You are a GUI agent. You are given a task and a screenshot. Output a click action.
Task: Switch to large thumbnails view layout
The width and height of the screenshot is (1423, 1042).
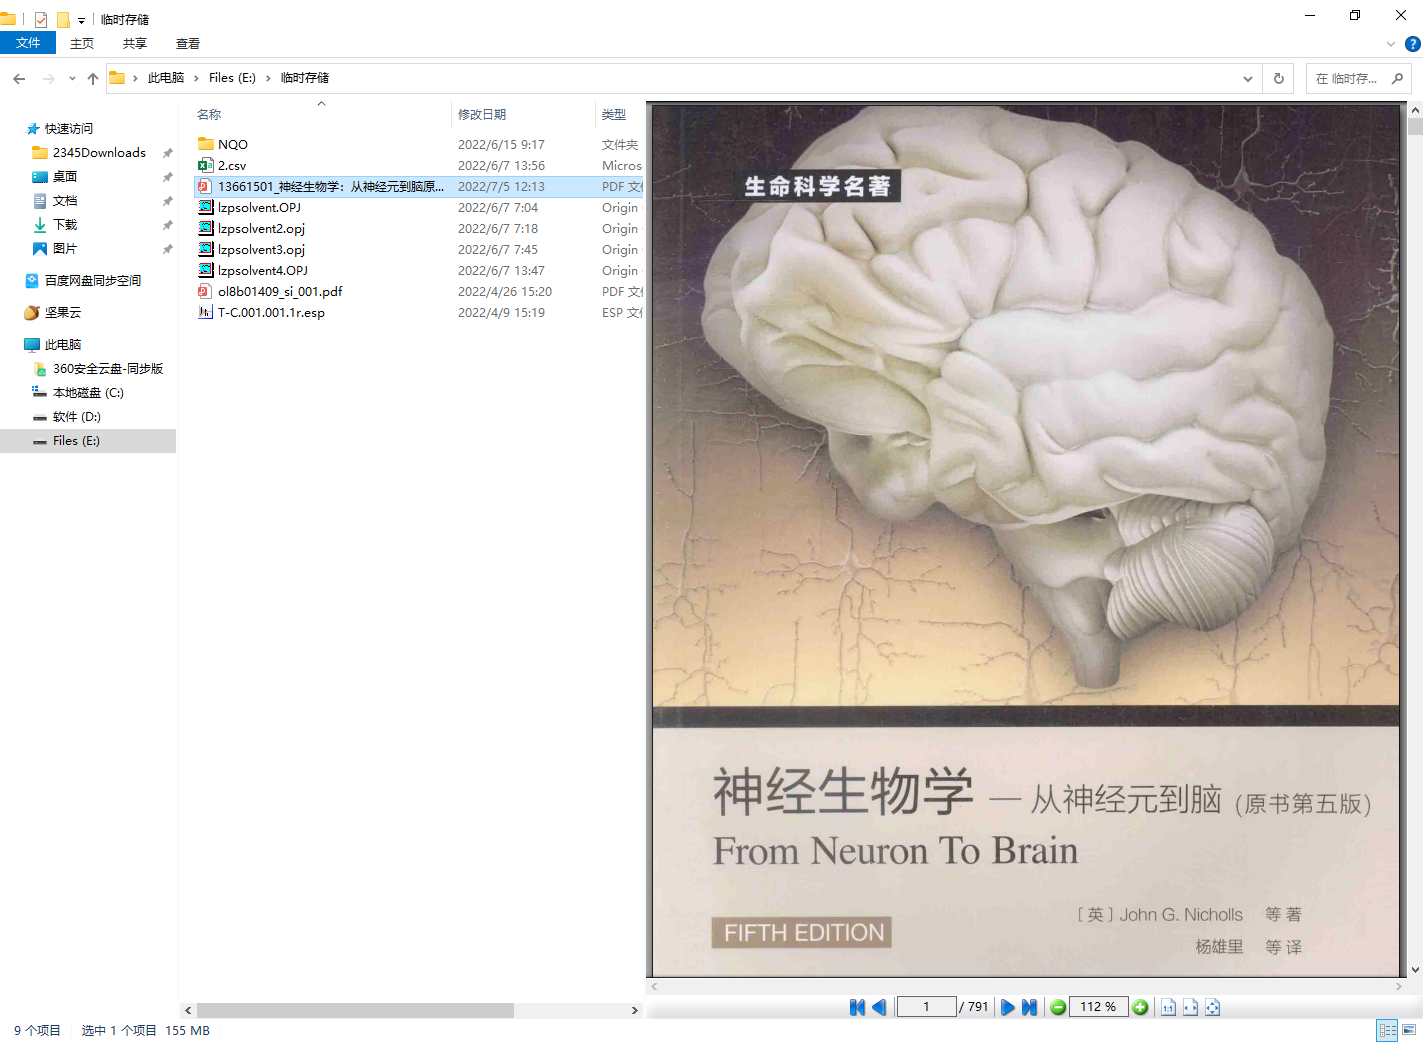point(1409,1030)
